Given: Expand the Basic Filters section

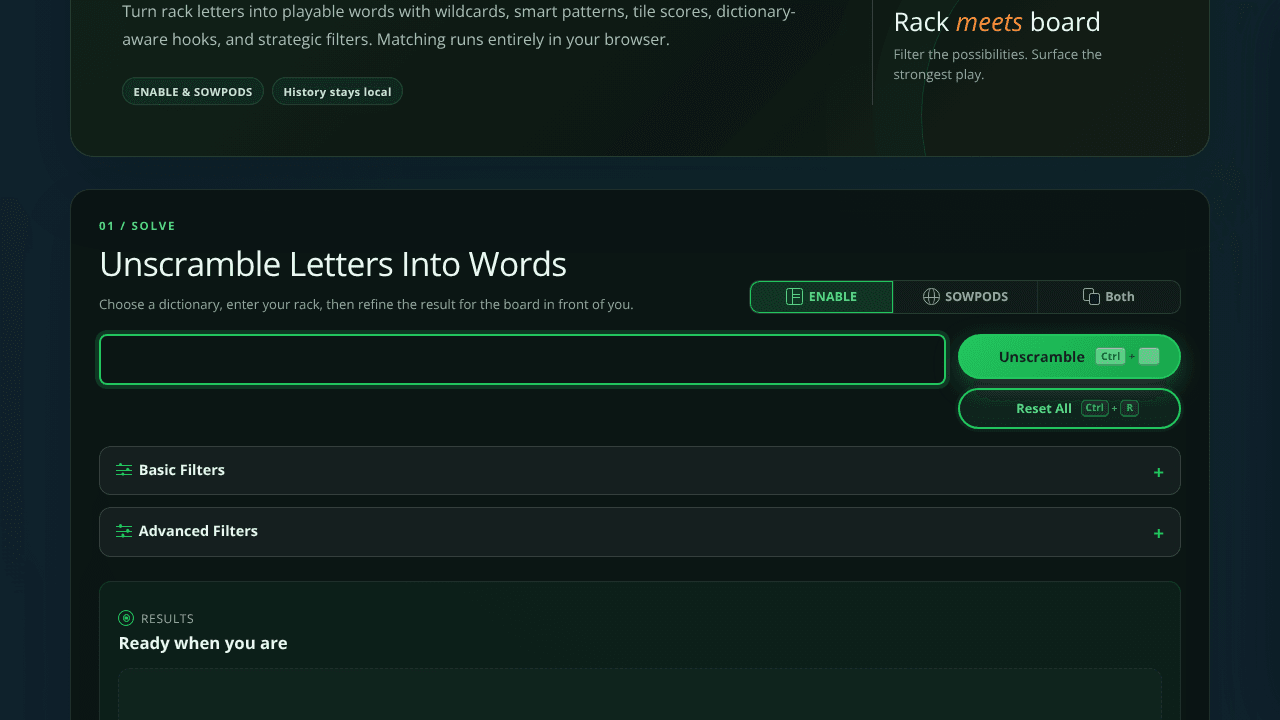Looking at the screenshot, I should 640,470.
